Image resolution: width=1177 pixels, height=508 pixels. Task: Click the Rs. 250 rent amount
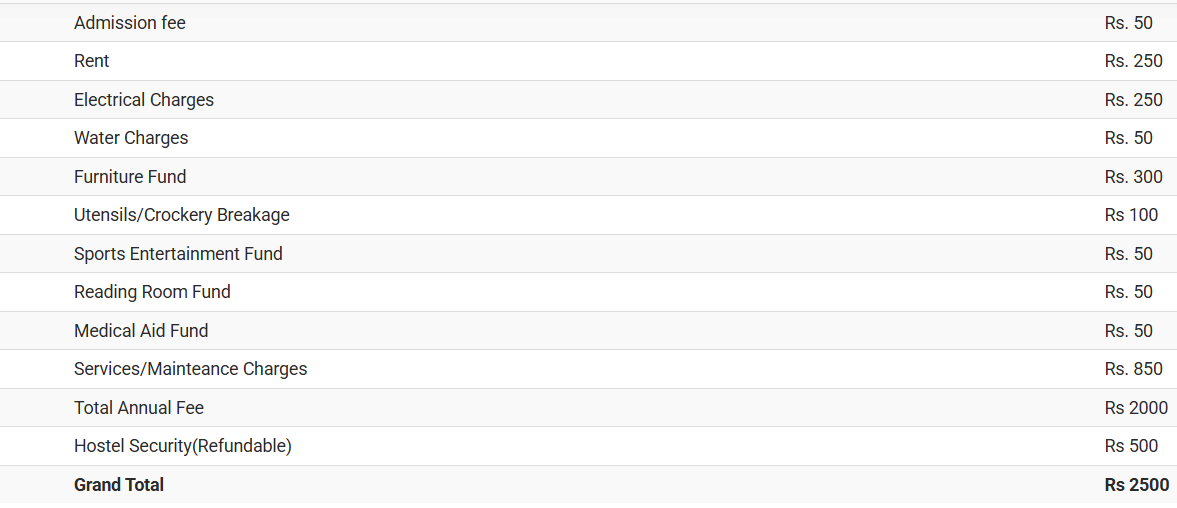tap(1134, 61)
